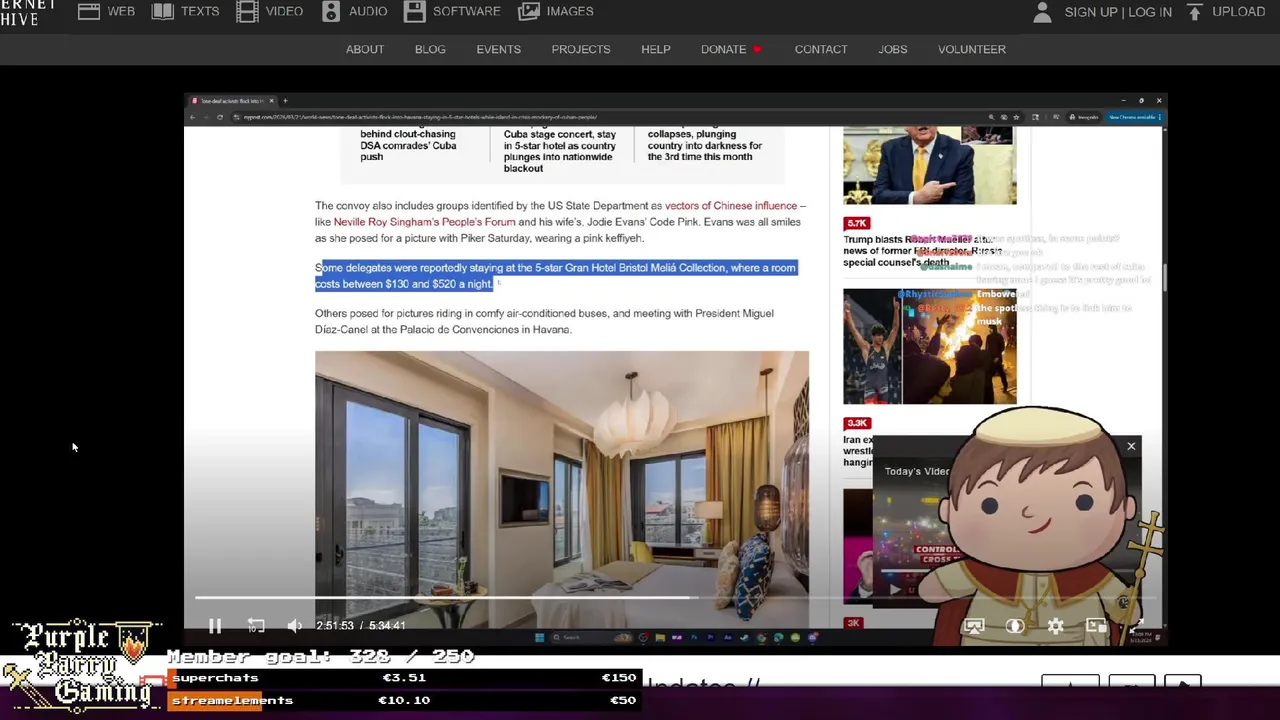The image size is (1280, 720).
Task: Click the Trump sidebar article thumbnail
Action: 929,165
